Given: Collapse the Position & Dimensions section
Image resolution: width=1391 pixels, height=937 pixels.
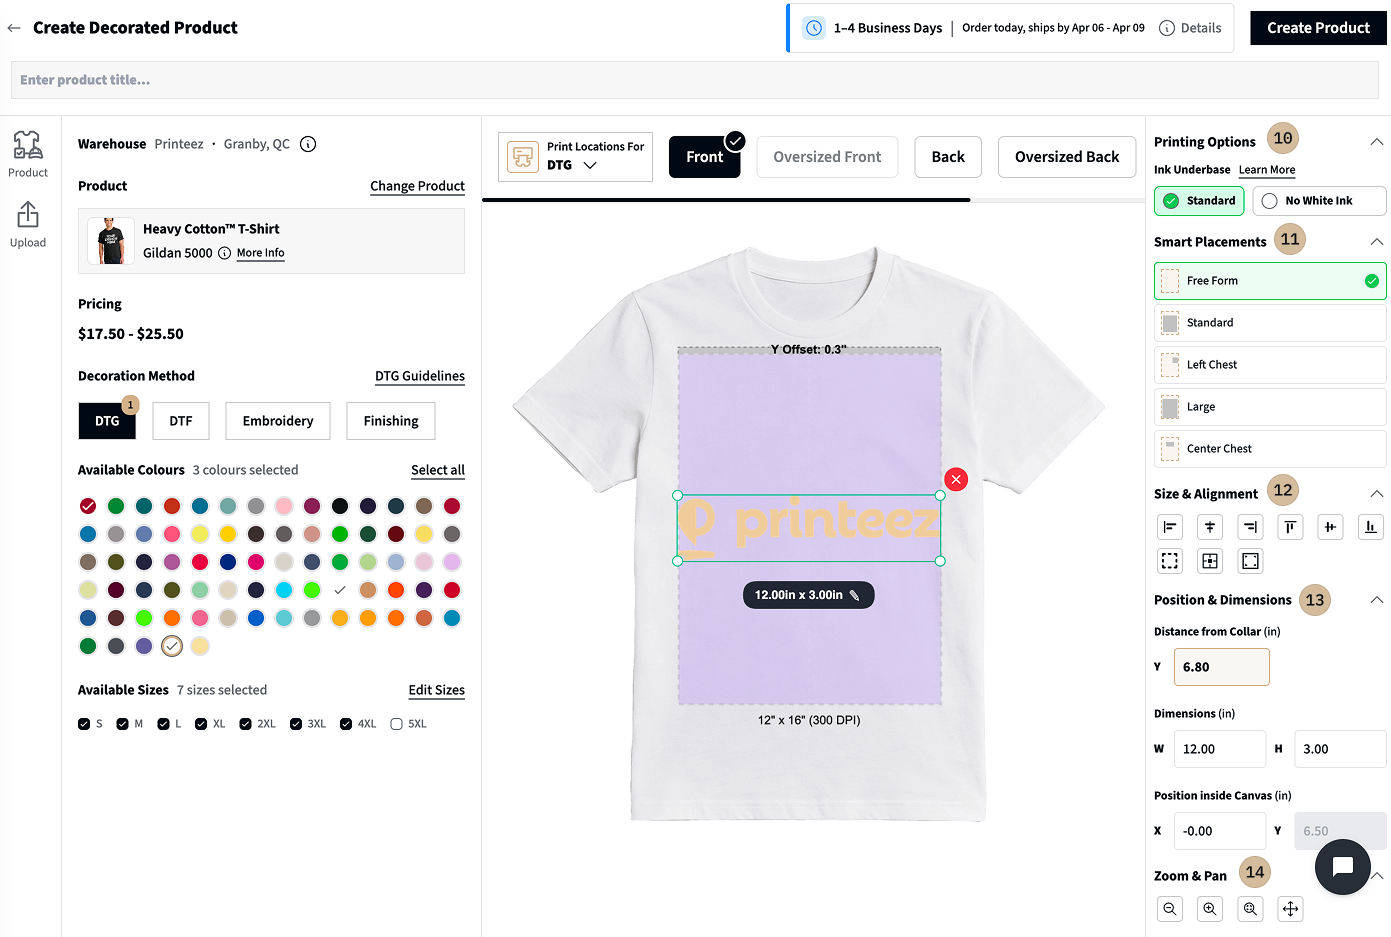Looking at the screenshot, I should (1376, 600).
